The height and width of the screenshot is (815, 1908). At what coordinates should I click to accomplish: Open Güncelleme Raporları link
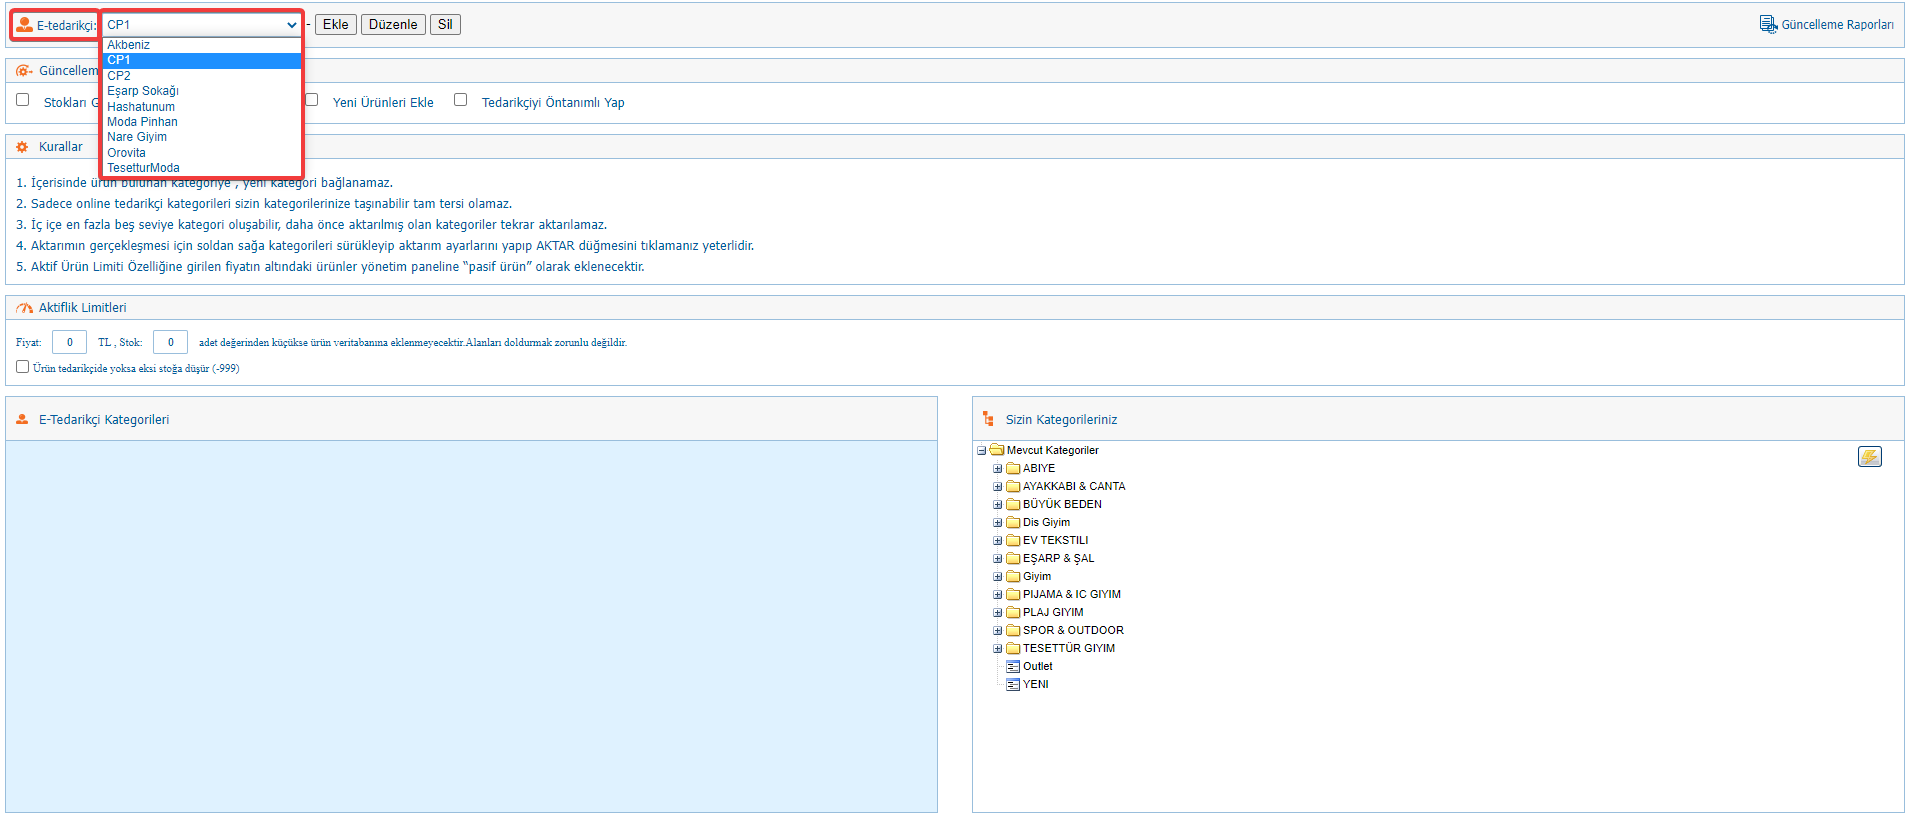1837,25
